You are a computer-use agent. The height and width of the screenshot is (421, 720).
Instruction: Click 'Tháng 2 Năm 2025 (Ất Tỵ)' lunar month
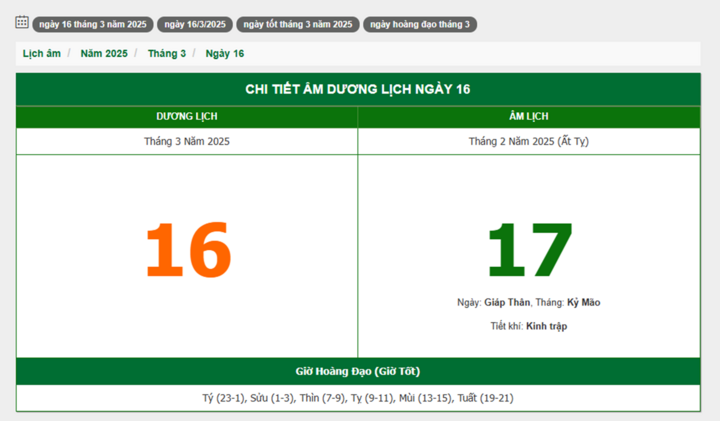(x=529, y=142)
